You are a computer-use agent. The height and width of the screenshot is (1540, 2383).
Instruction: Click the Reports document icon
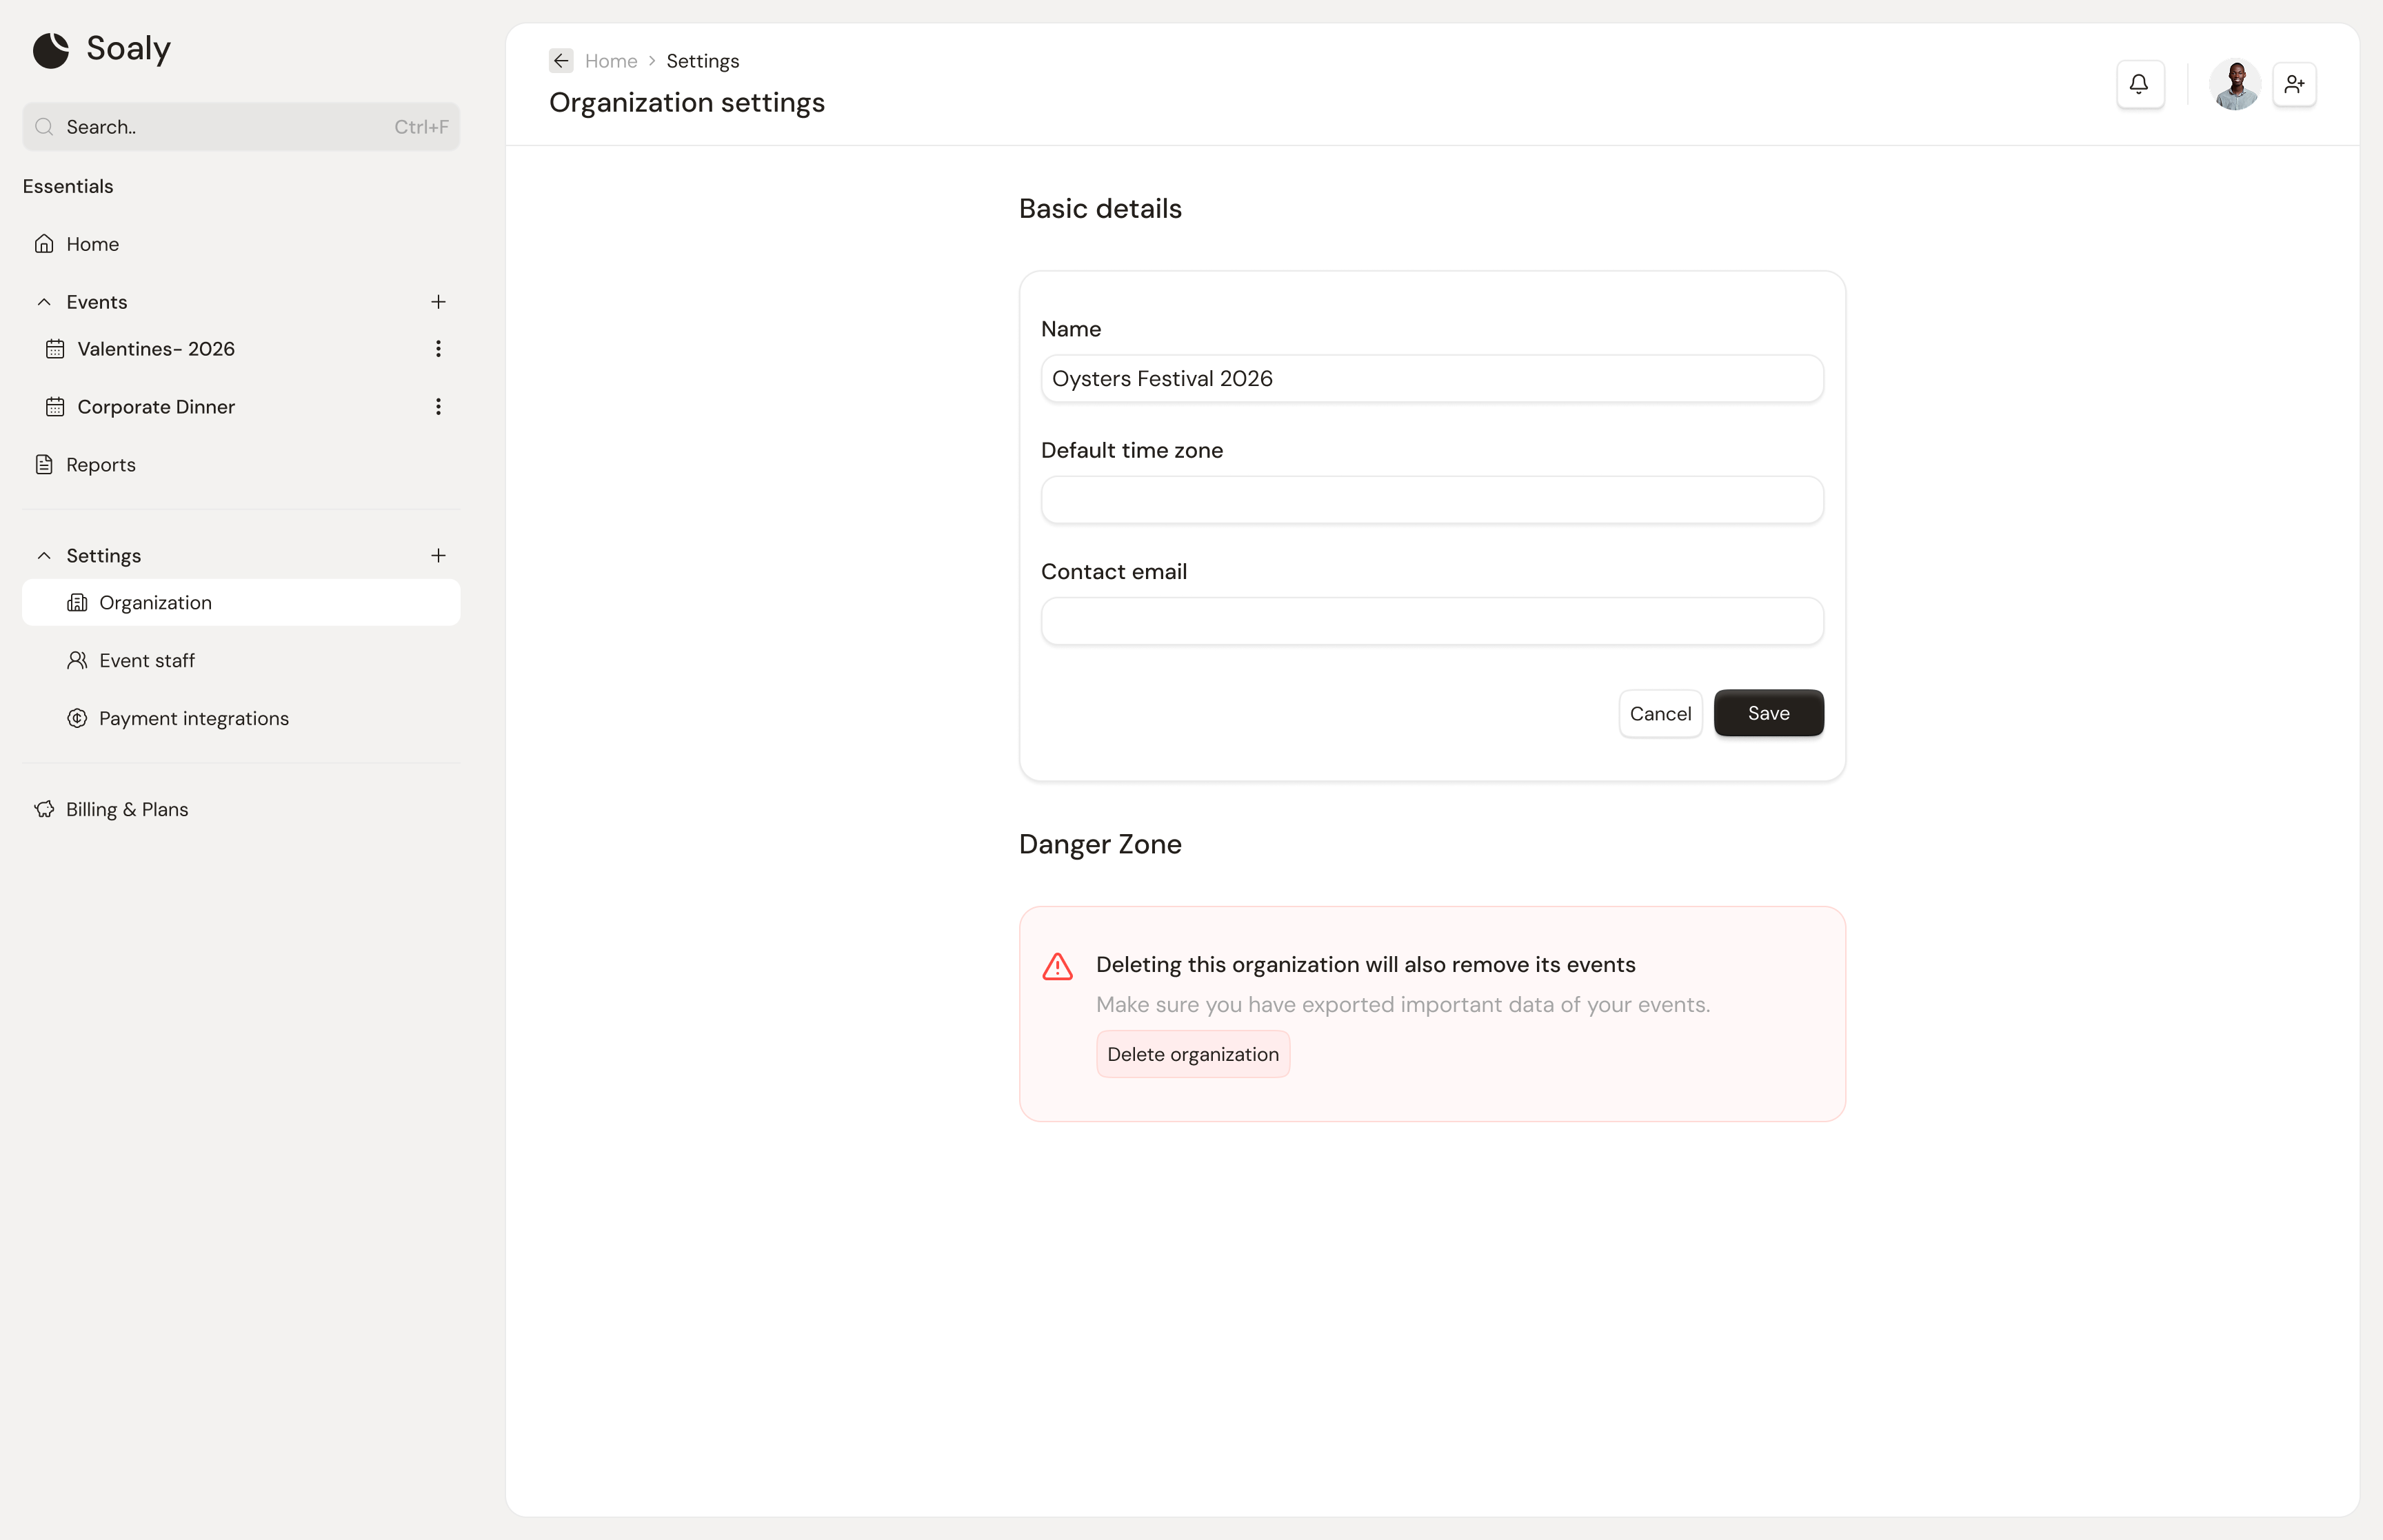pyautogui.click(x=44, y=465)
